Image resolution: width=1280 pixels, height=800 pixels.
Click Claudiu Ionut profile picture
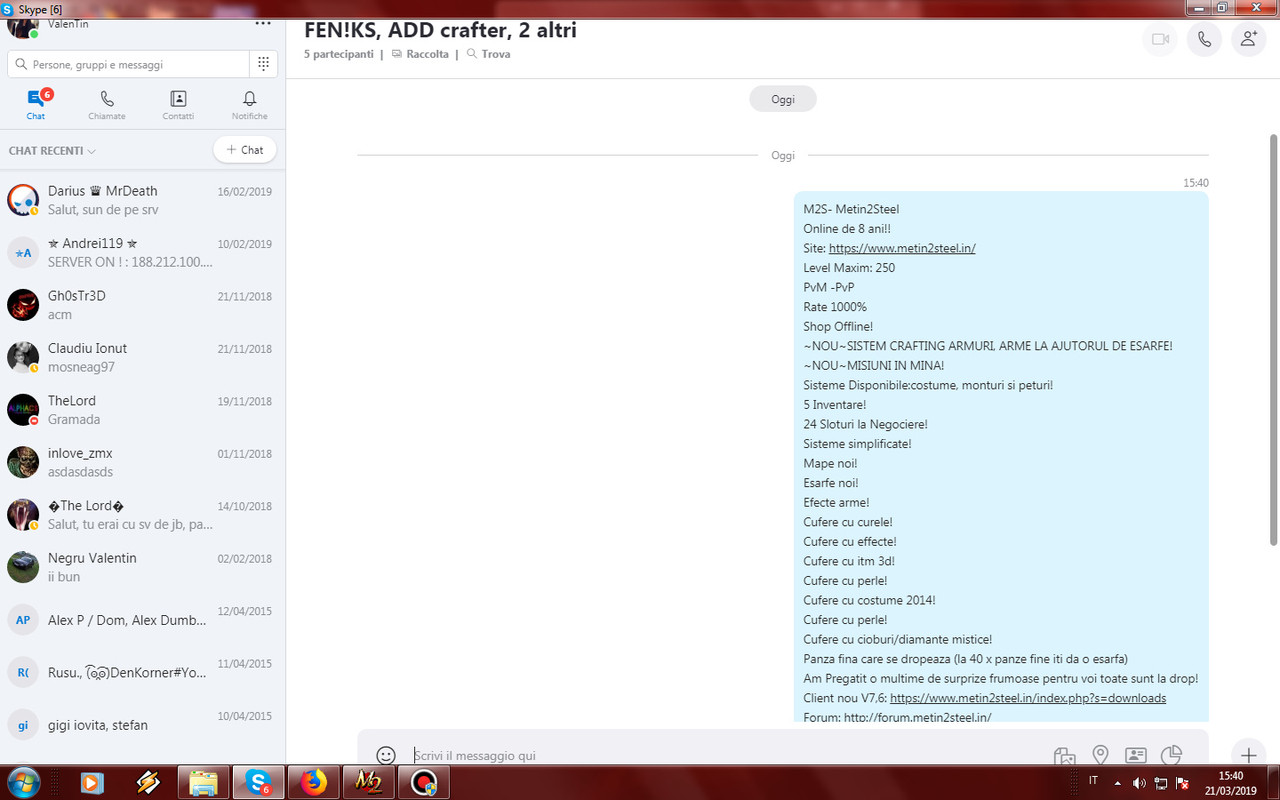pos(23,357)
